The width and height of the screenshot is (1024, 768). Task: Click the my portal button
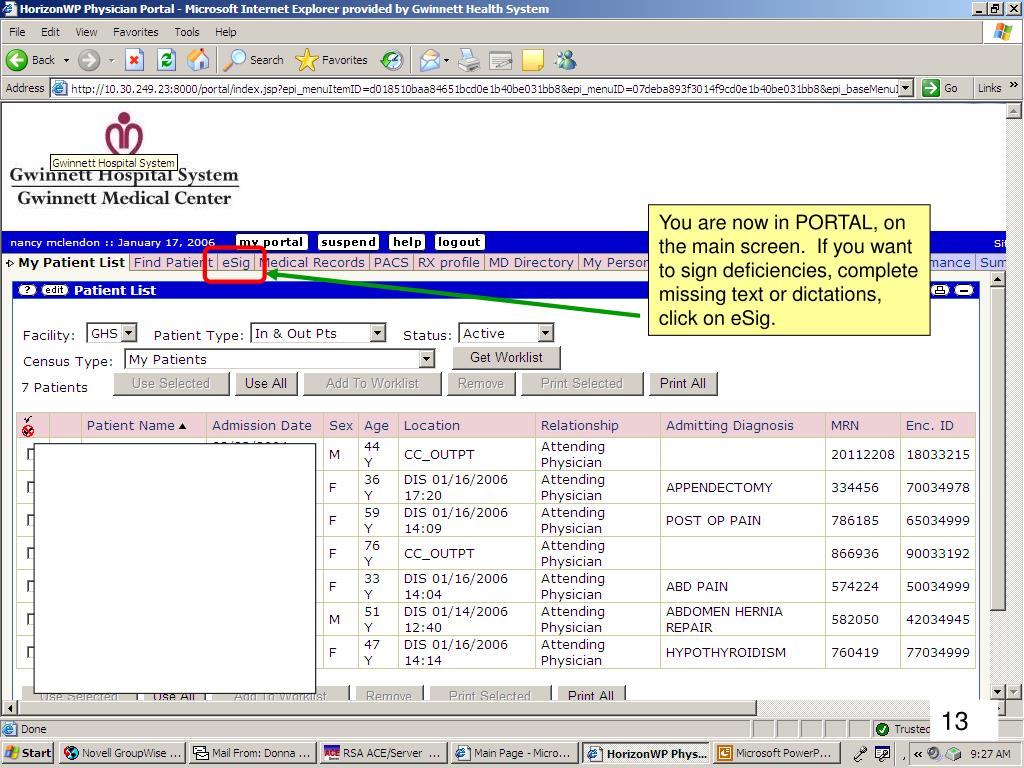click(271, 242)
